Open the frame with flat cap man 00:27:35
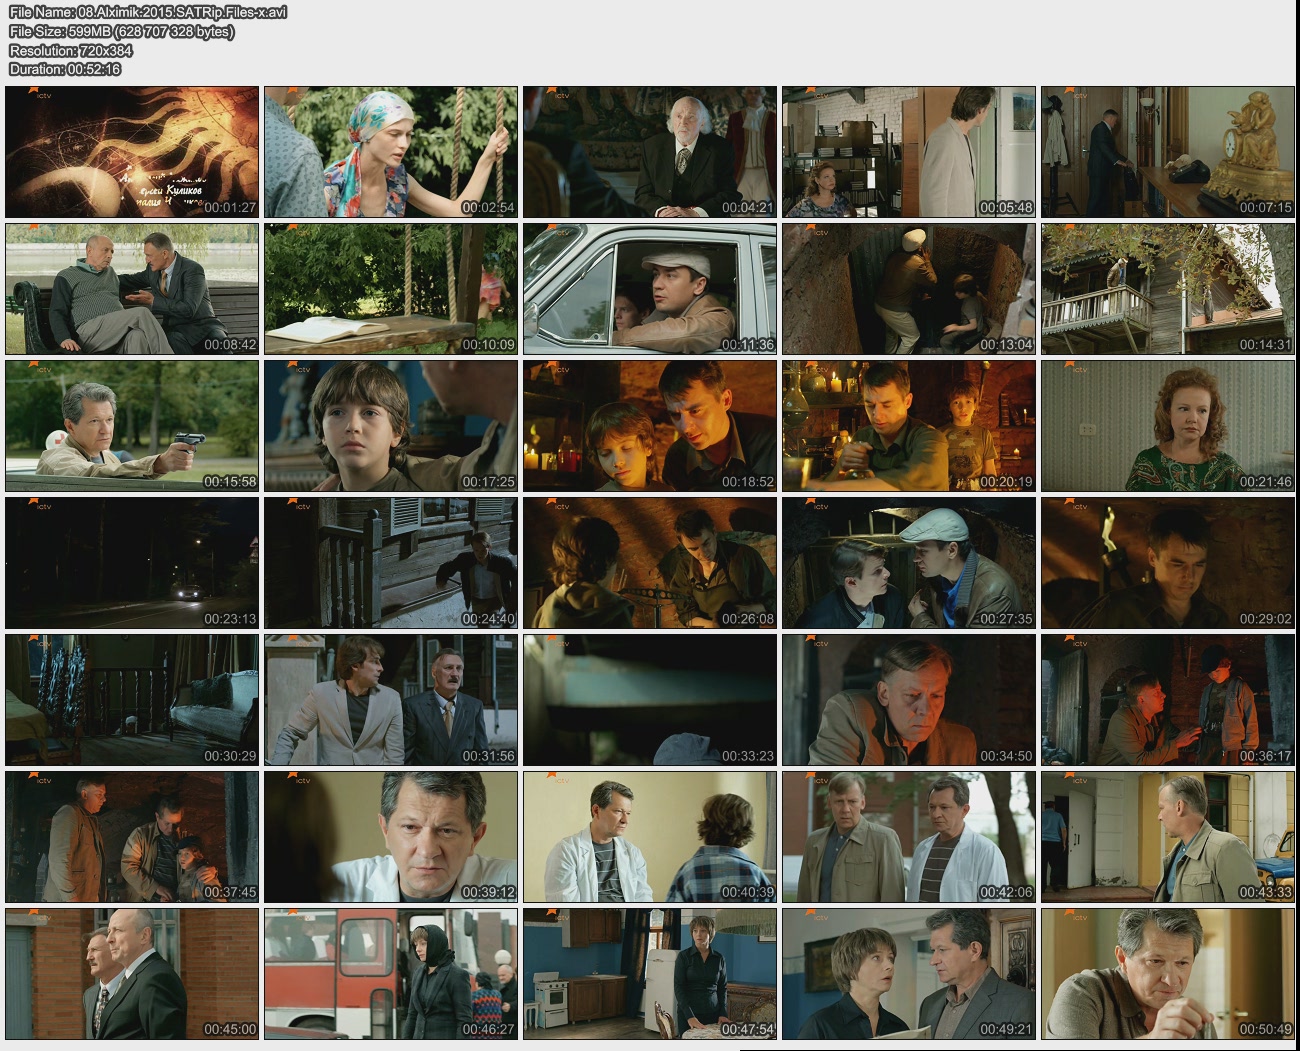This screenshot has height=1051, width=1300. click(908, 563)
